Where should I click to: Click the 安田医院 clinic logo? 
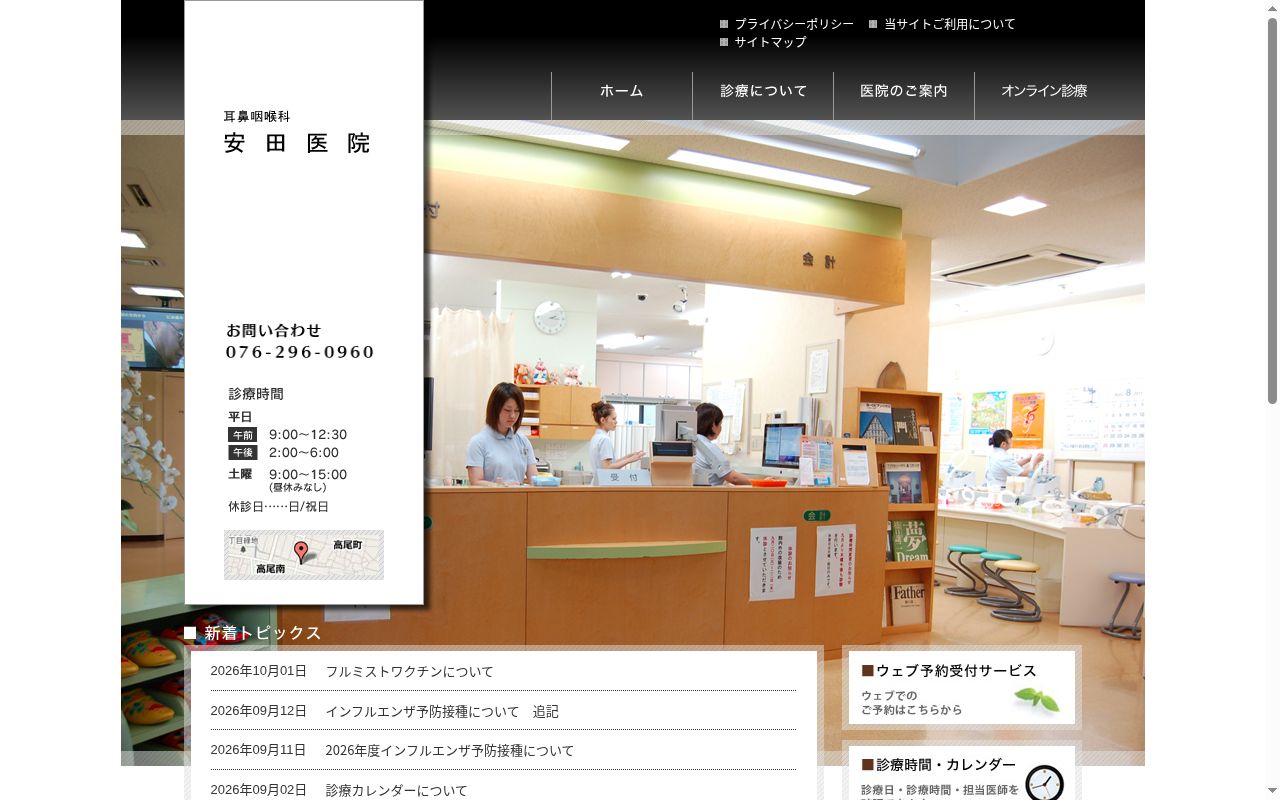click(297, 143)
